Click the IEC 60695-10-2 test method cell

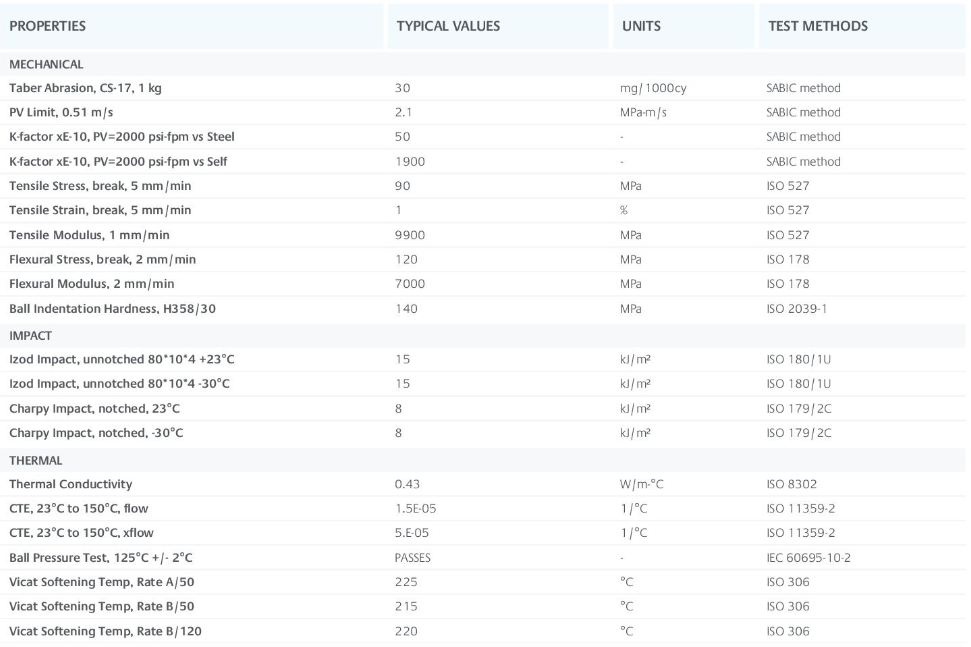[x=808, y=558]
